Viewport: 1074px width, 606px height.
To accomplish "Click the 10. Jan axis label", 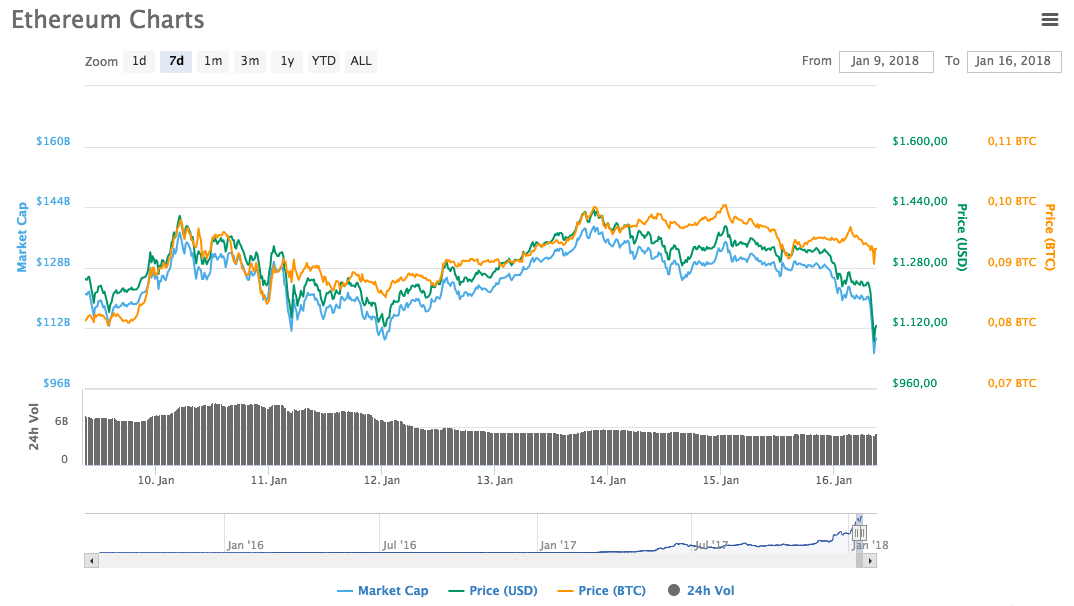I will tap(156, 480).
